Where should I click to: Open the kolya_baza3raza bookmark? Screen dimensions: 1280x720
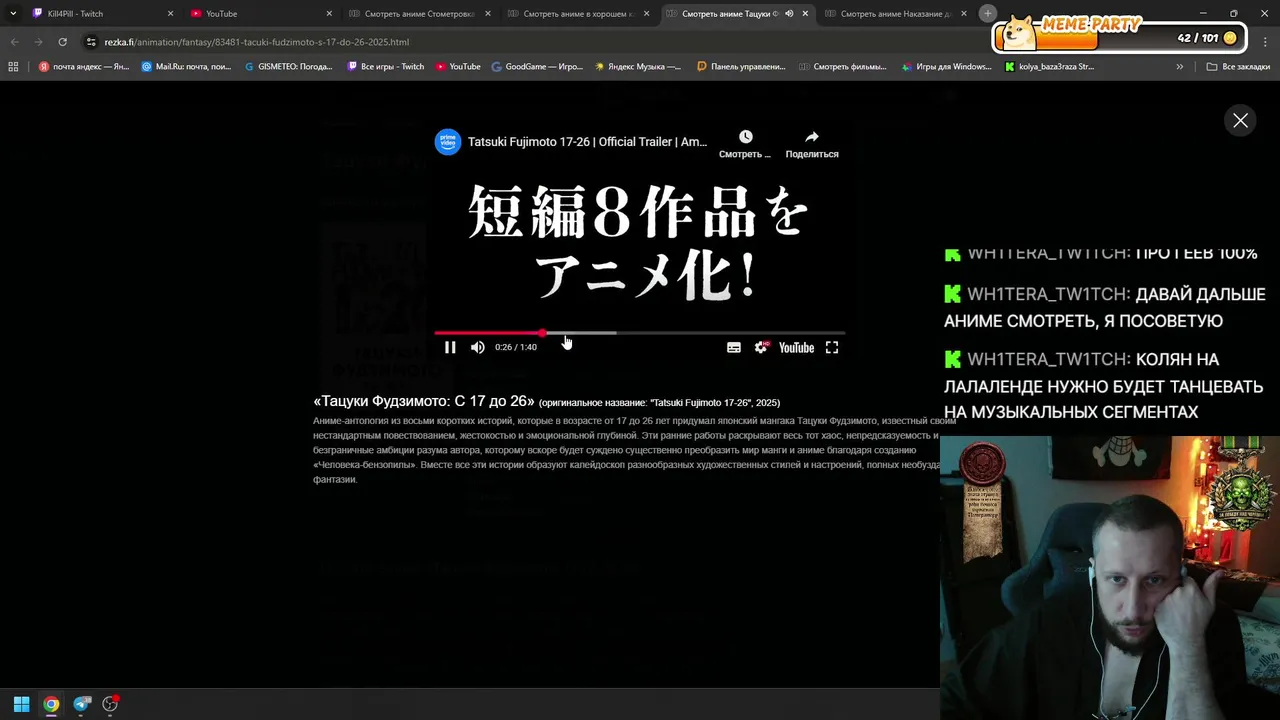1050,67
